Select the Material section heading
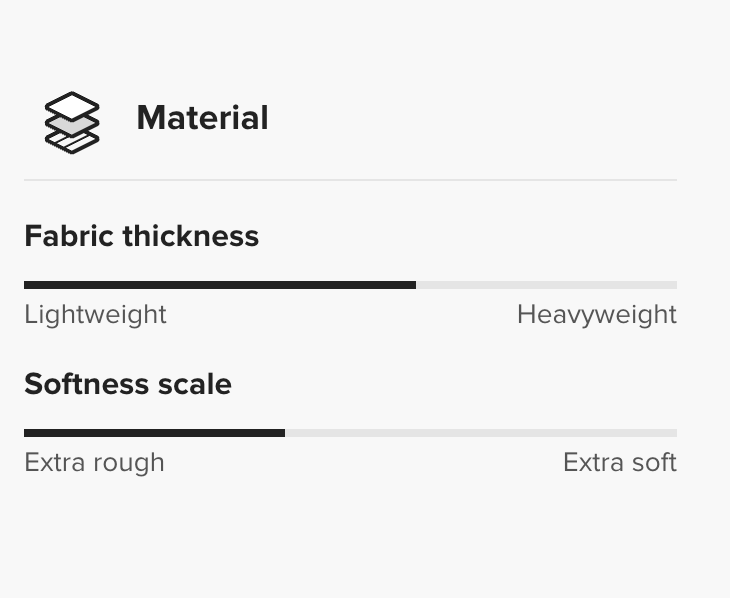 [x=202, y=118]
